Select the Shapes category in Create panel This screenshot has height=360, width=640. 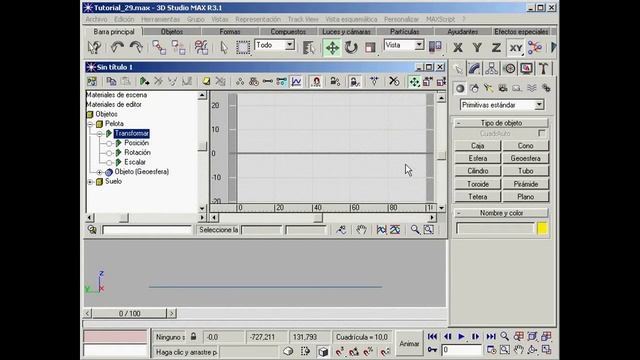[x=474, y=88]
